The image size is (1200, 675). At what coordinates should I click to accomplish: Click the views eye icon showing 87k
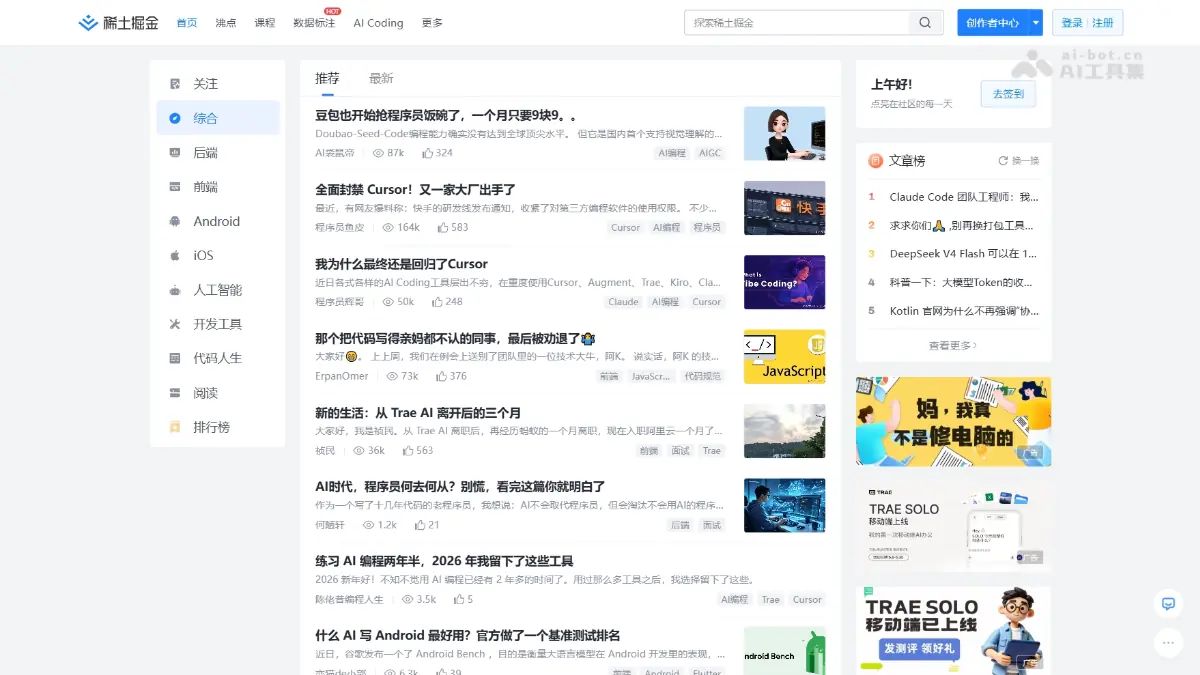point(378,153)
